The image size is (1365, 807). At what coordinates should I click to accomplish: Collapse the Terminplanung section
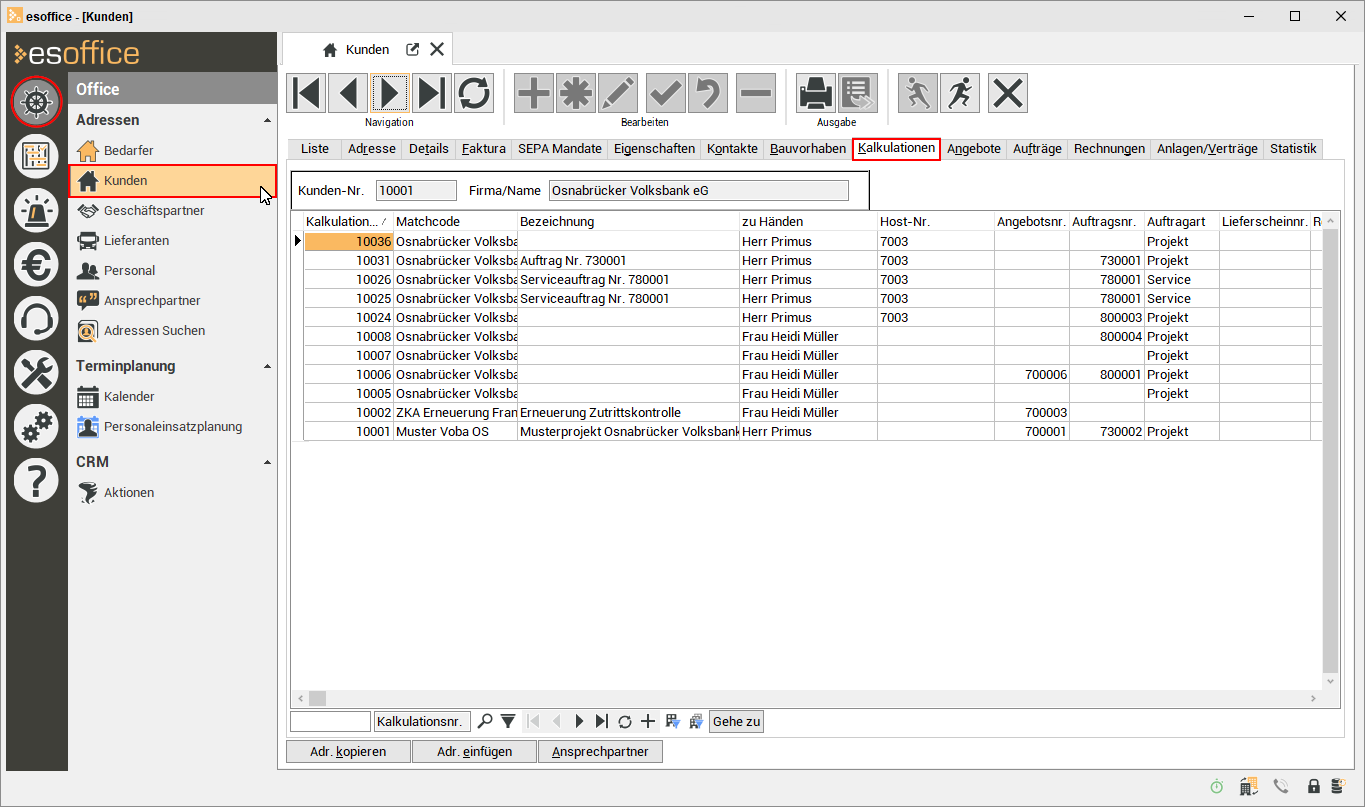tap(267, 366)
